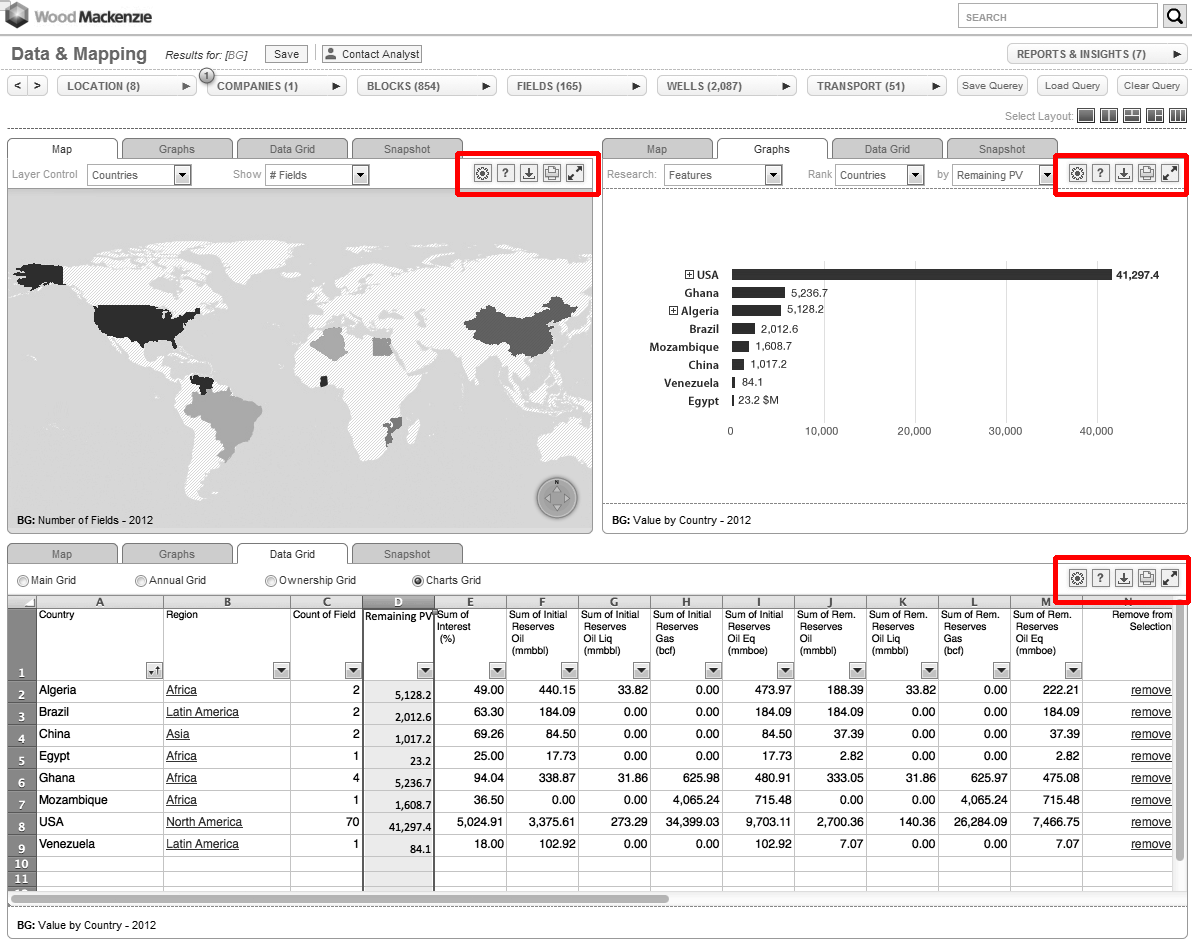Image resolution: width=1192 pixels, height=944 pixels.
Task: Expand Data Grid panel to full screen
Action: pos(1171,578)
